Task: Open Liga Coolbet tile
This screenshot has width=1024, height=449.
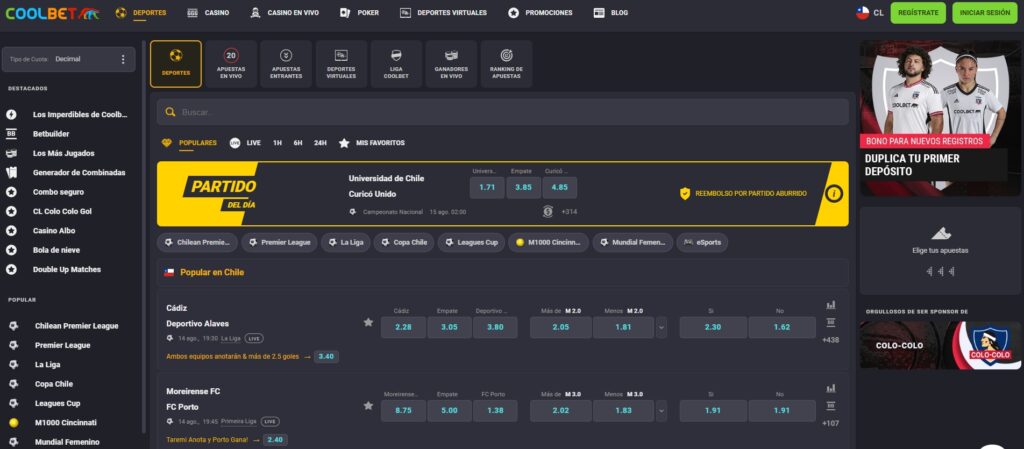Action: pyautogui.click(x=396, y=64)
